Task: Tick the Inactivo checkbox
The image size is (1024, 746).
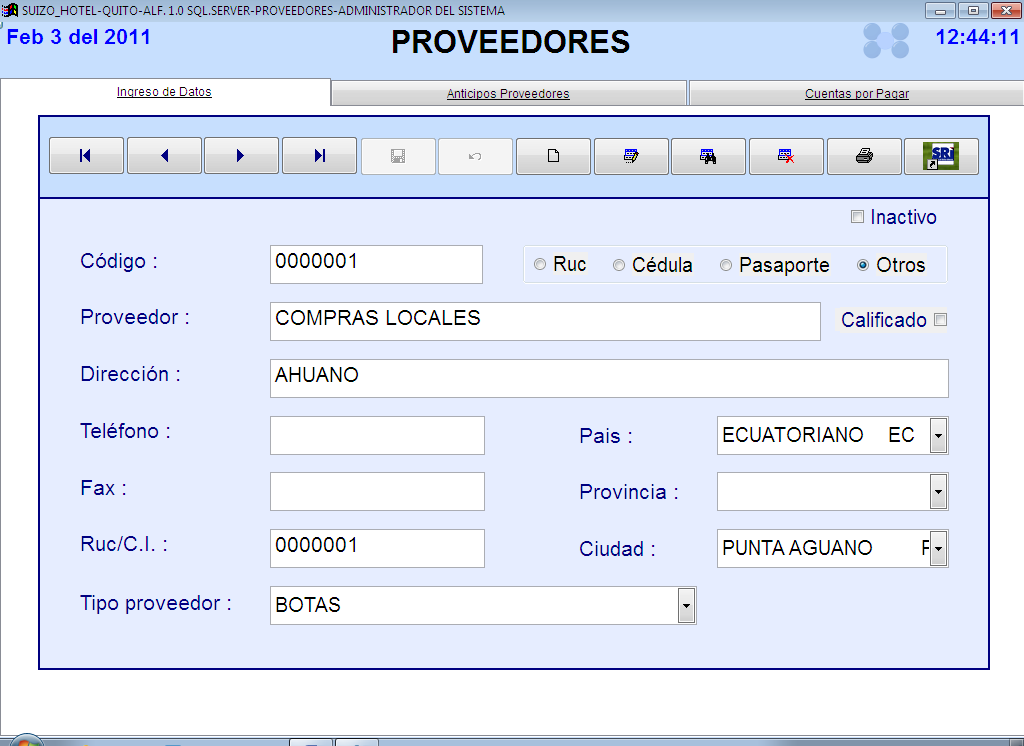Action: (857, 217)
